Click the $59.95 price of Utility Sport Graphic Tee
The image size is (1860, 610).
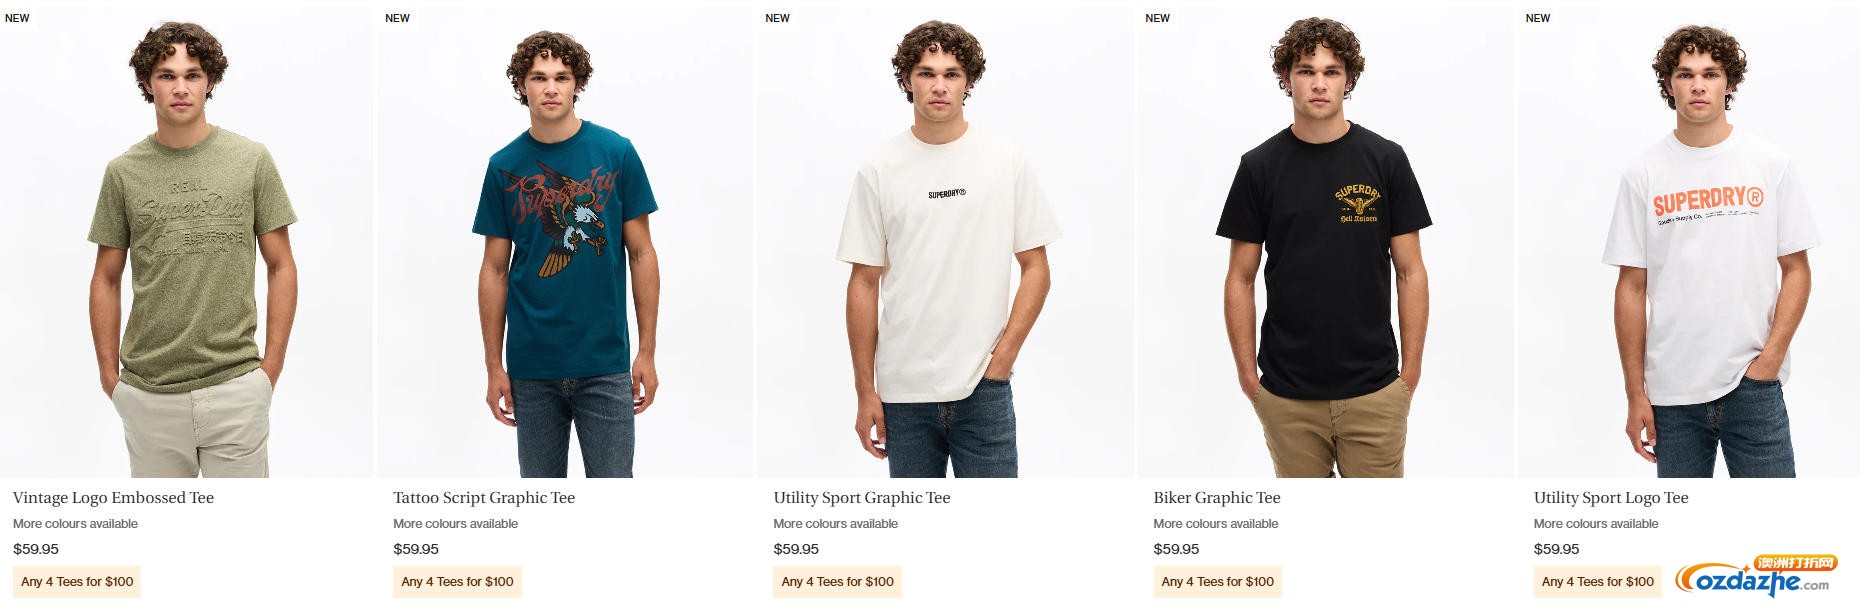796,549
